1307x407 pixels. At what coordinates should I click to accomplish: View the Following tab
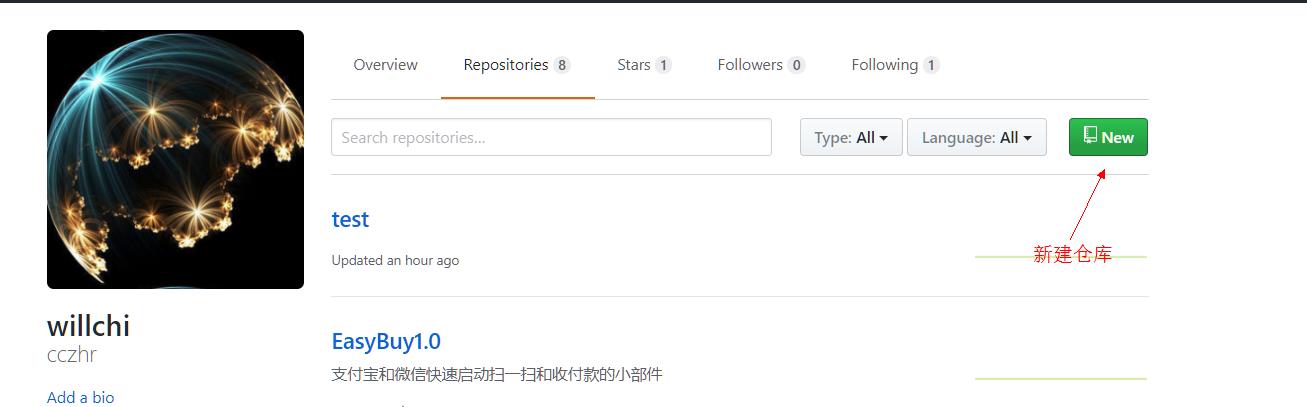click(895, 65)
